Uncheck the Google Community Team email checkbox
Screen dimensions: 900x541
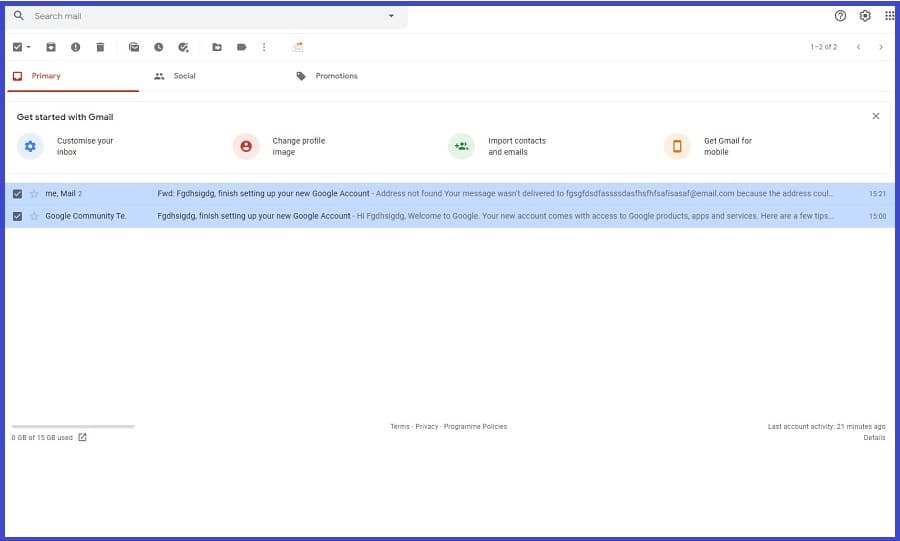[17, 216]
